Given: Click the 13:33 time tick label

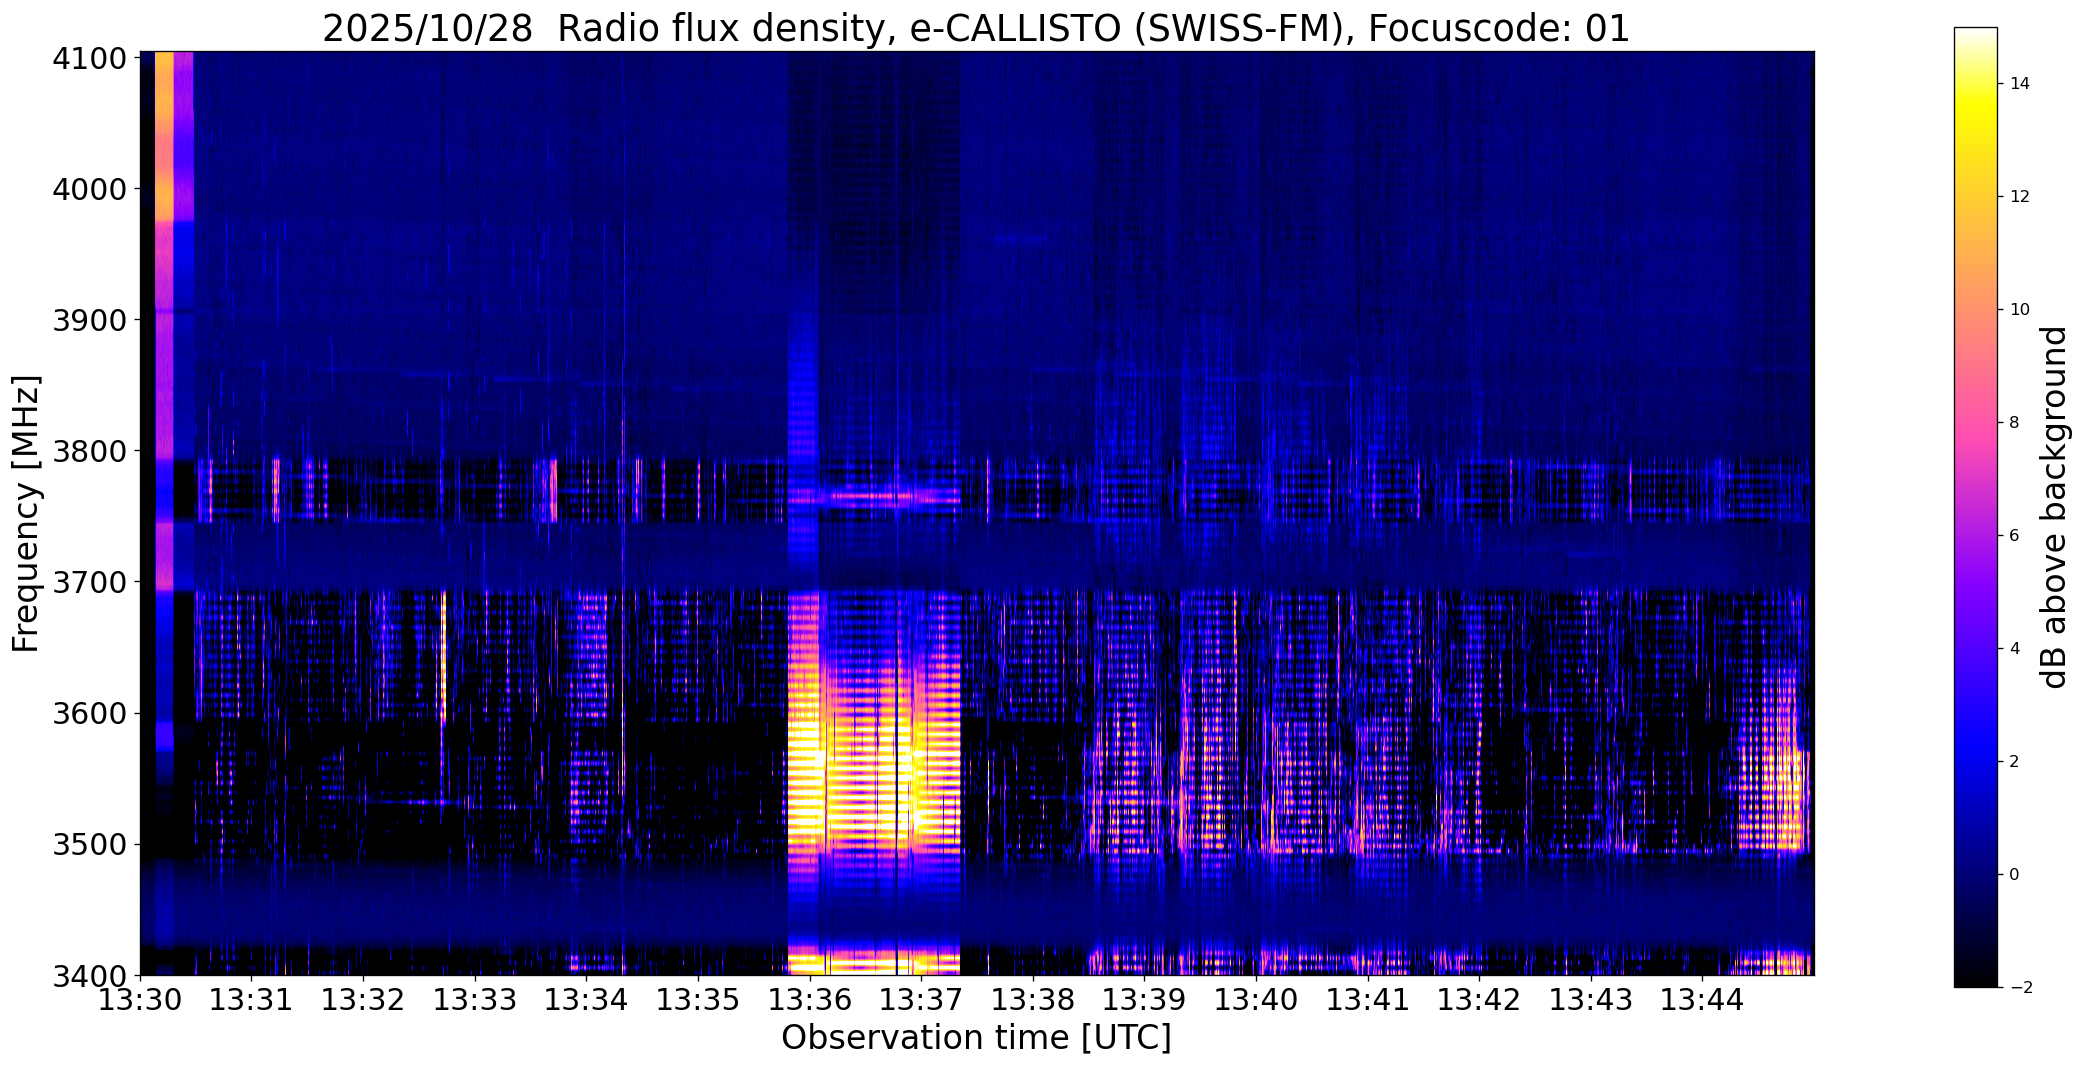Looking at the screenshot, I should (475, 1000).
